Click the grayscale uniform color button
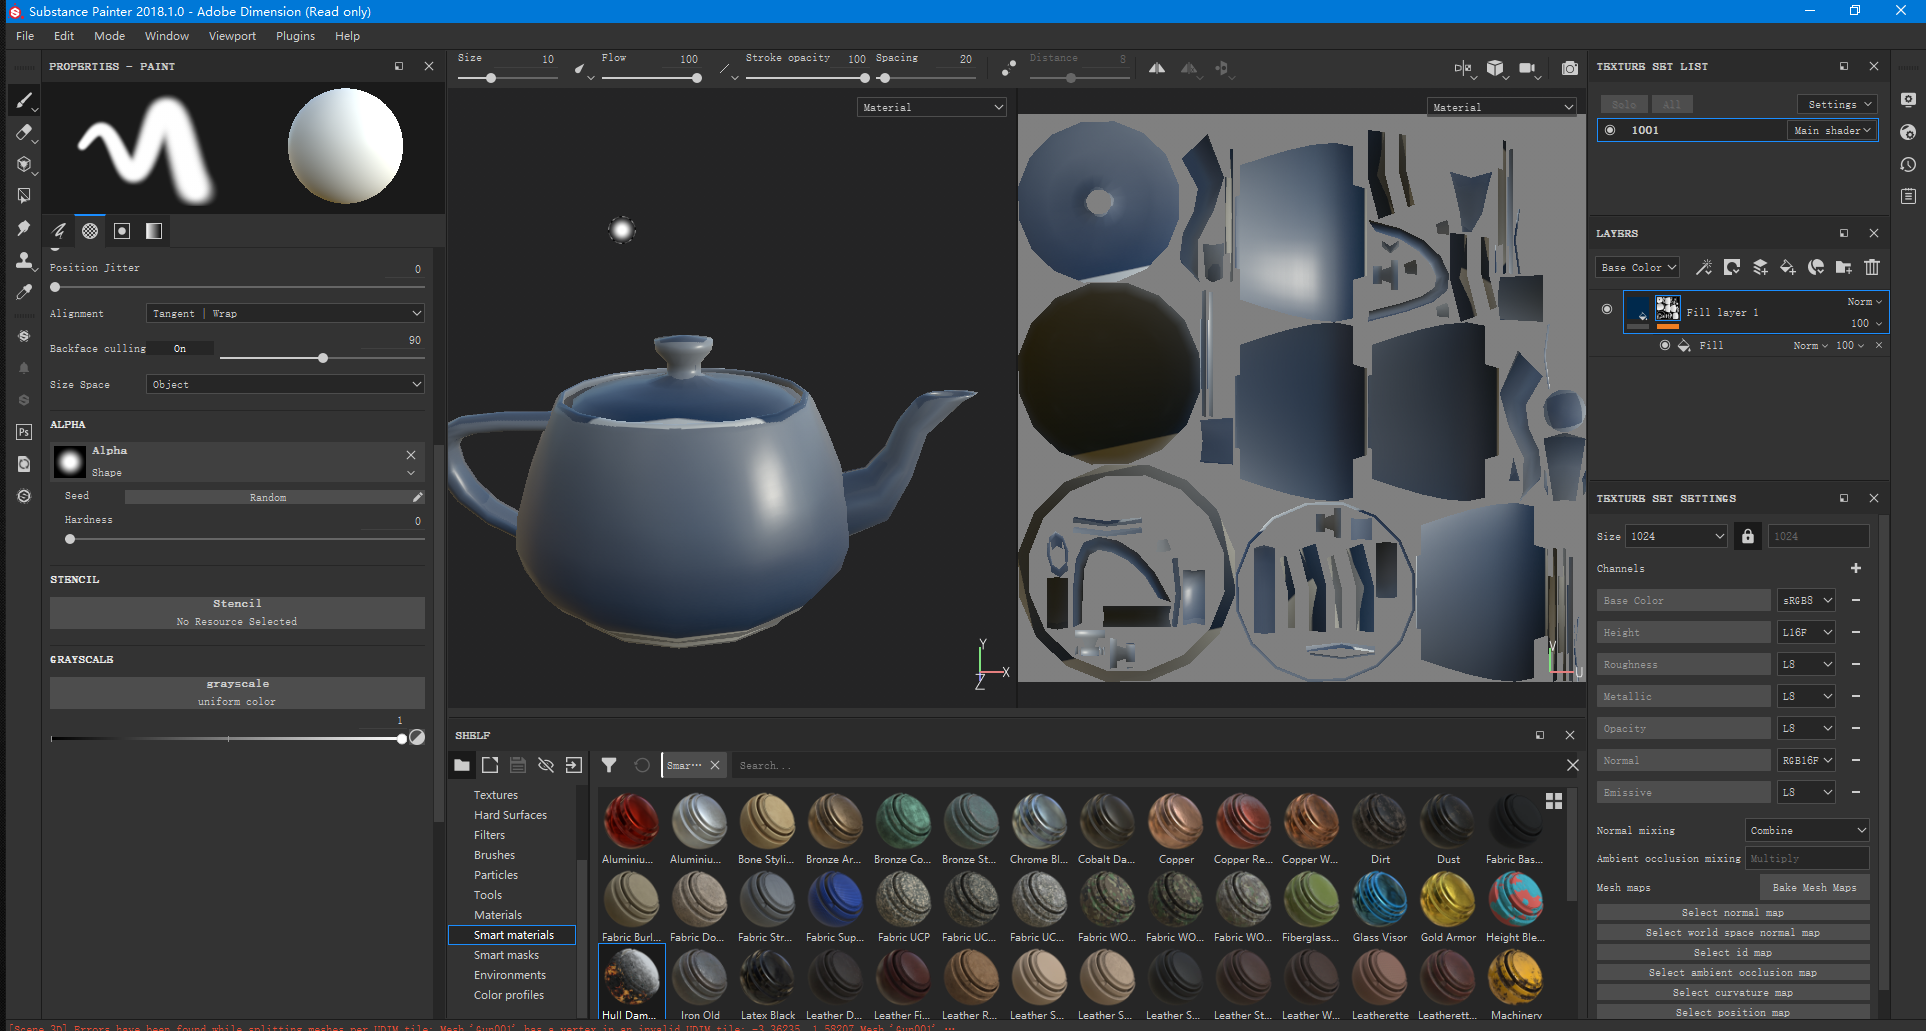 pyautogui.click(x=237, y=693)
